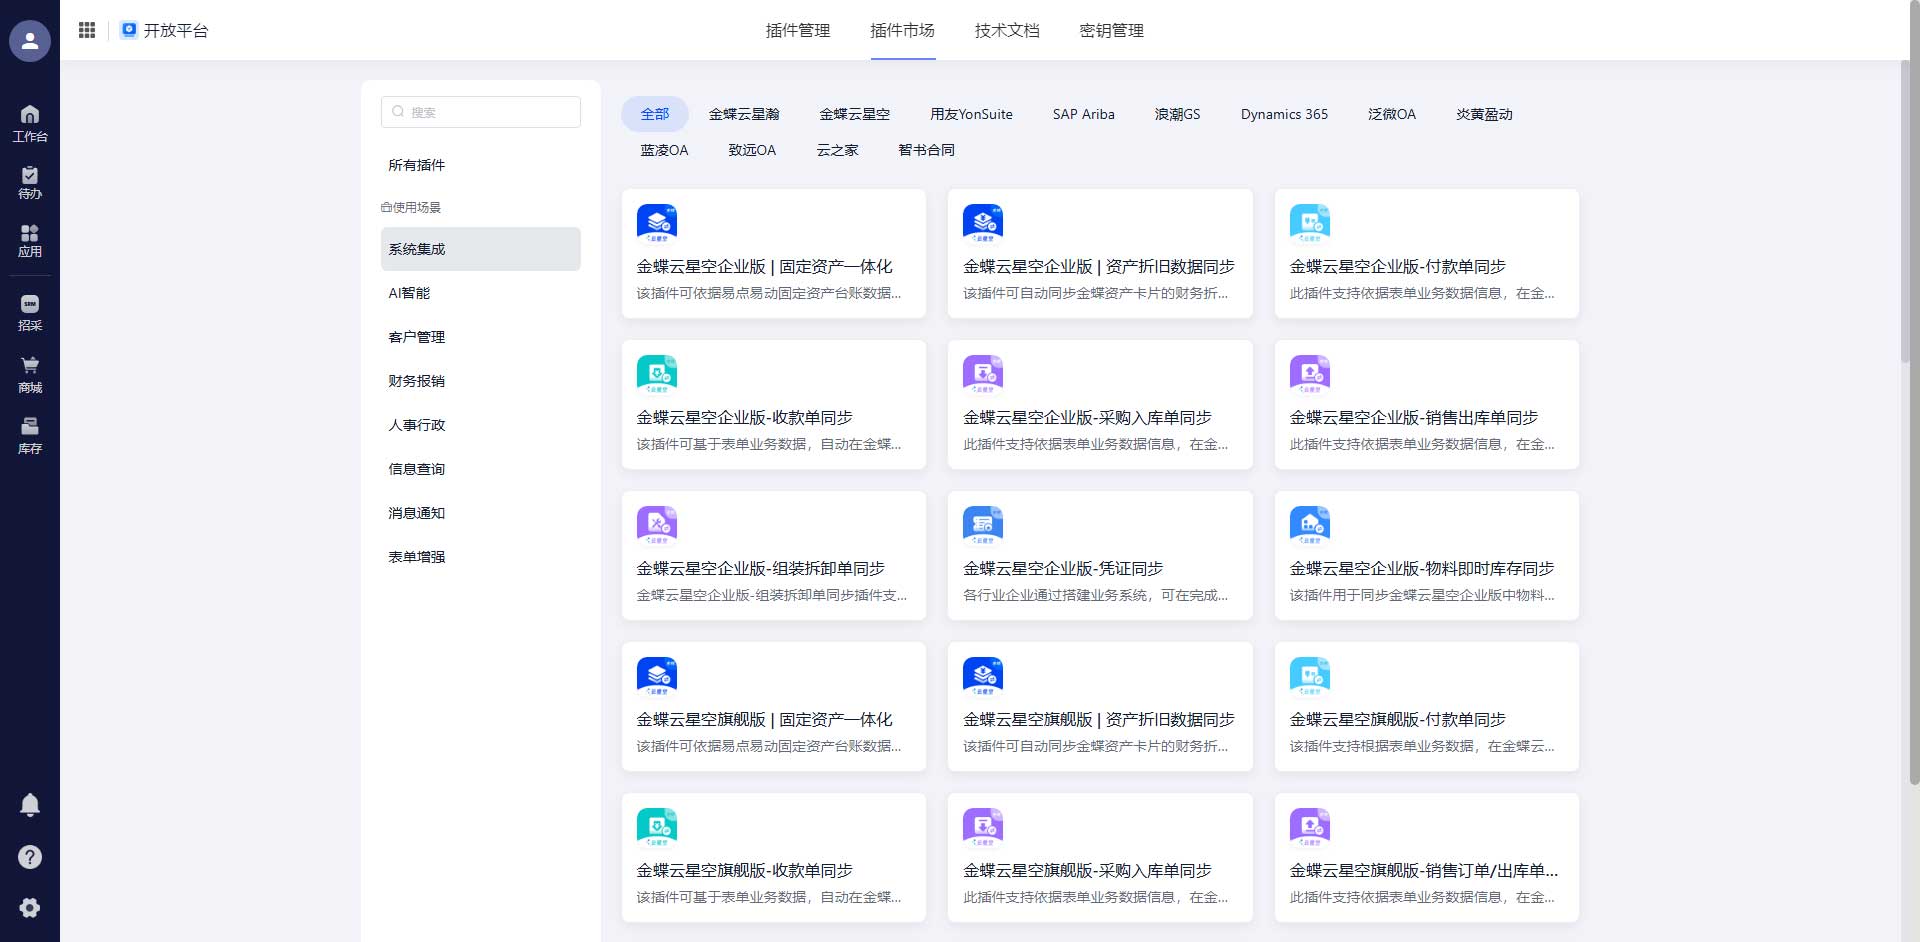
Task: Open 商城 shopping cart in sidebar
Action: tap(30, 375)
